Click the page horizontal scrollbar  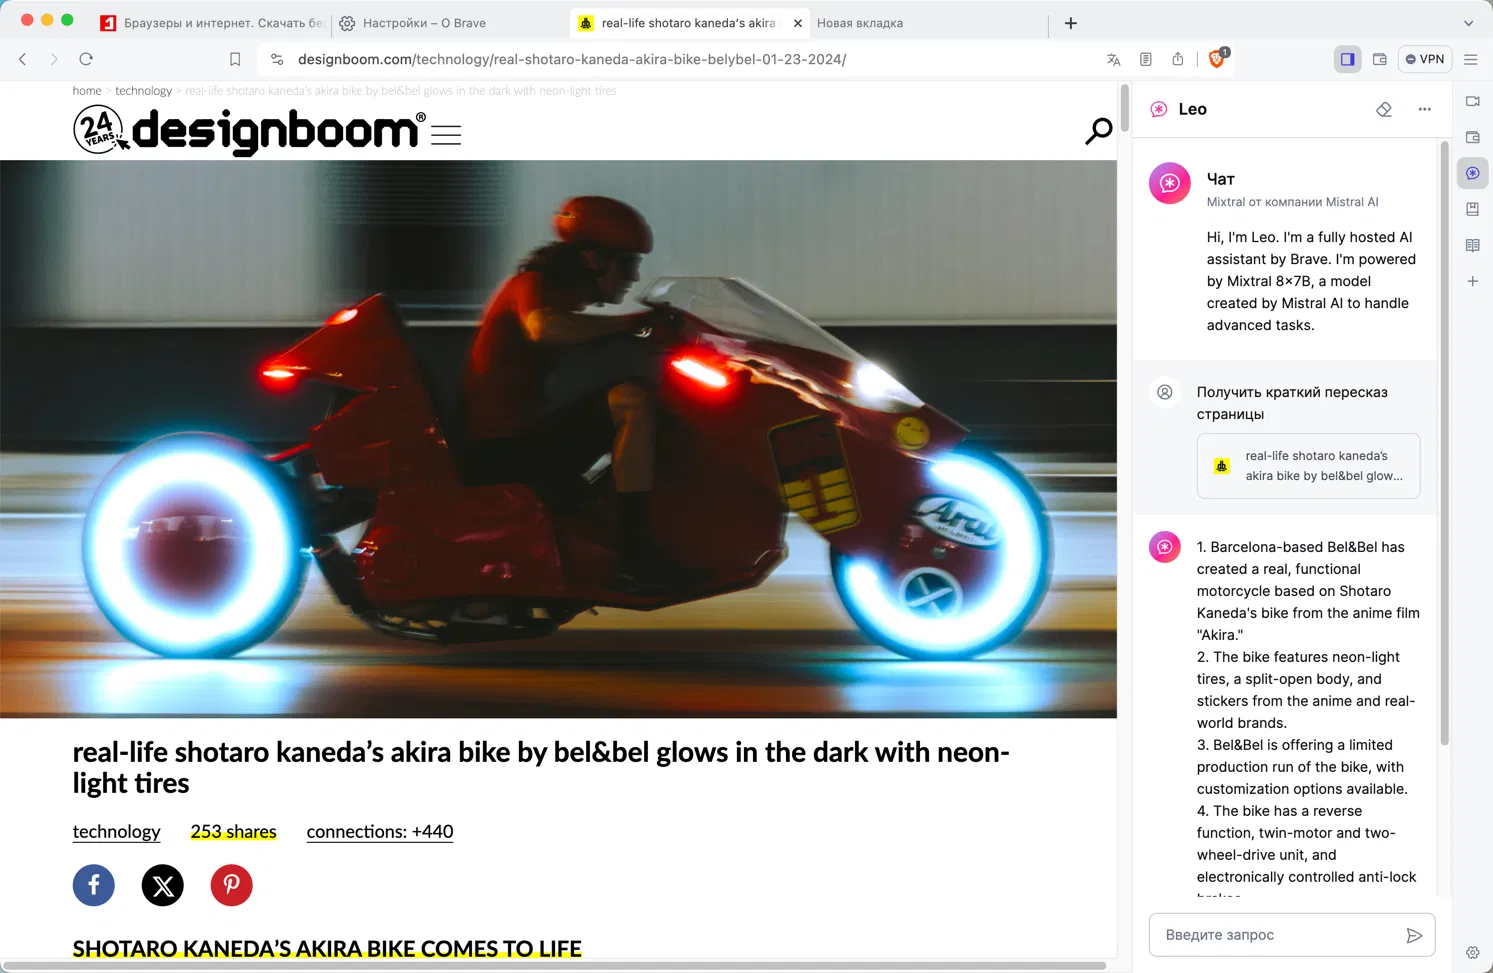click(x=555, y=966)
